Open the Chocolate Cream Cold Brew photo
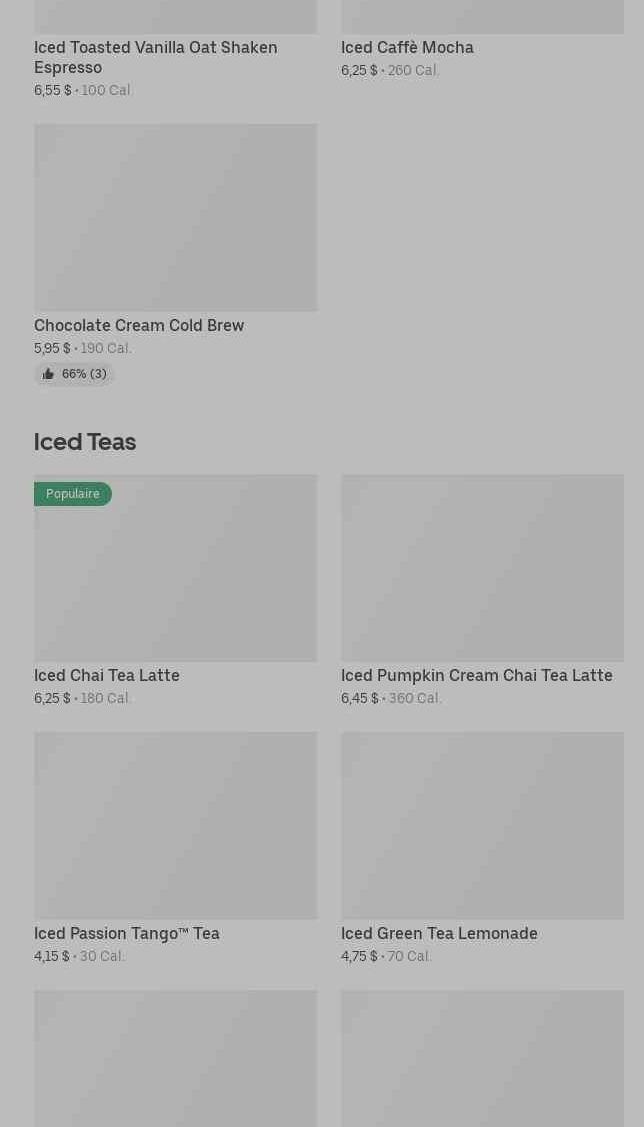 click(175, 217)
